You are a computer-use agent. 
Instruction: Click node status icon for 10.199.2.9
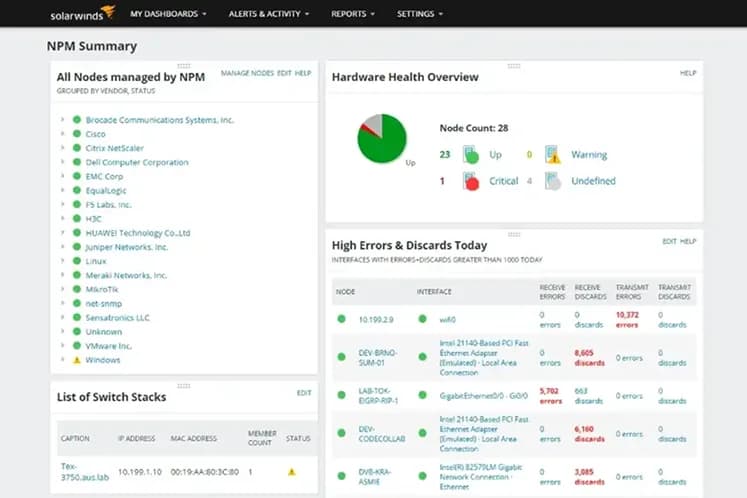[342, 319]
